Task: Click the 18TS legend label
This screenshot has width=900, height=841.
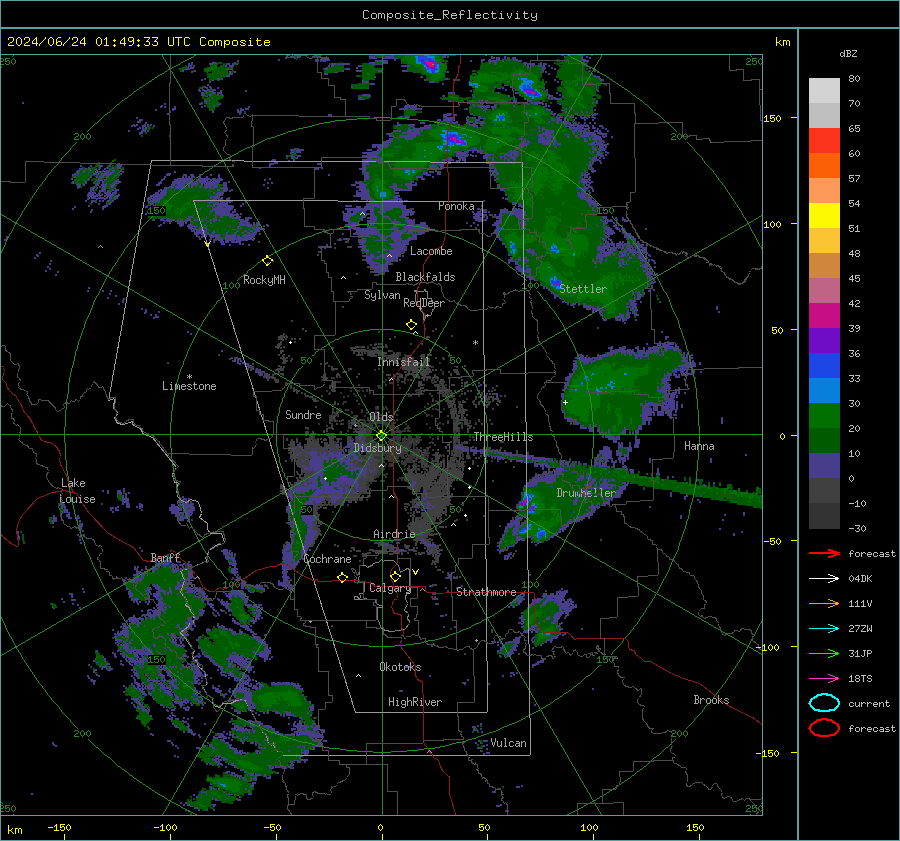Action: pos(860,679)
